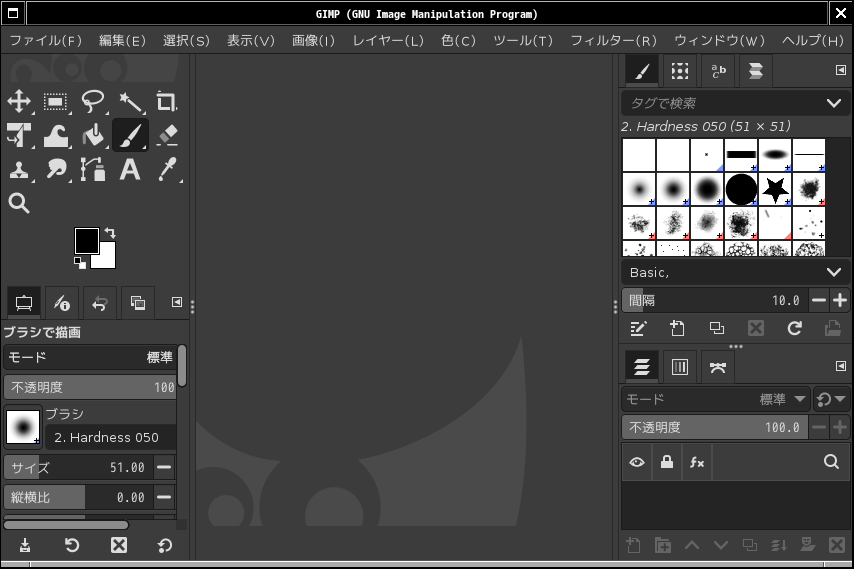The height and width of the screenshot is (569, 854).
Task: Swap foreground and background colors
Action: [x=110, y=232]
